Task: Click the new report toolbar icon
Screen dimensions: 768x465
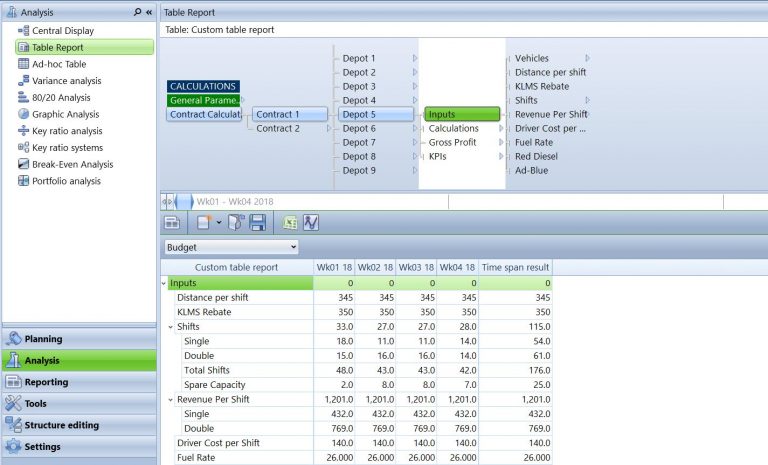Action: click(x=204, y=222)
